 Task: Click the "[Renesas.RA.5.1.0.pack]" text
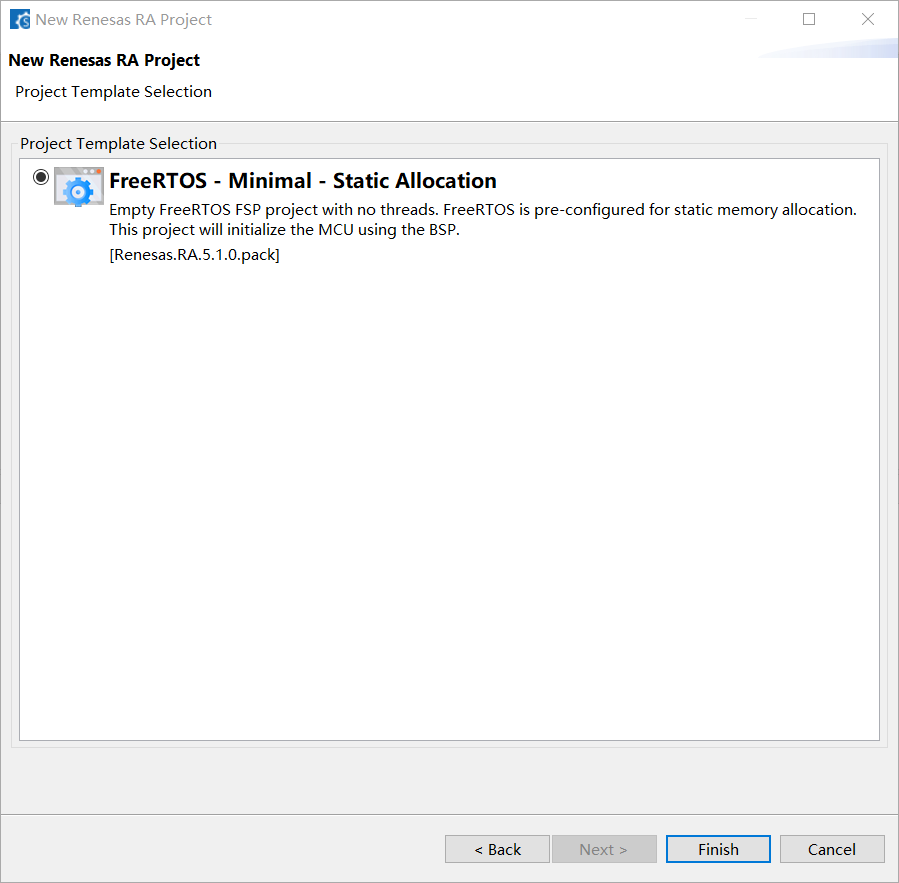(194, 255)
